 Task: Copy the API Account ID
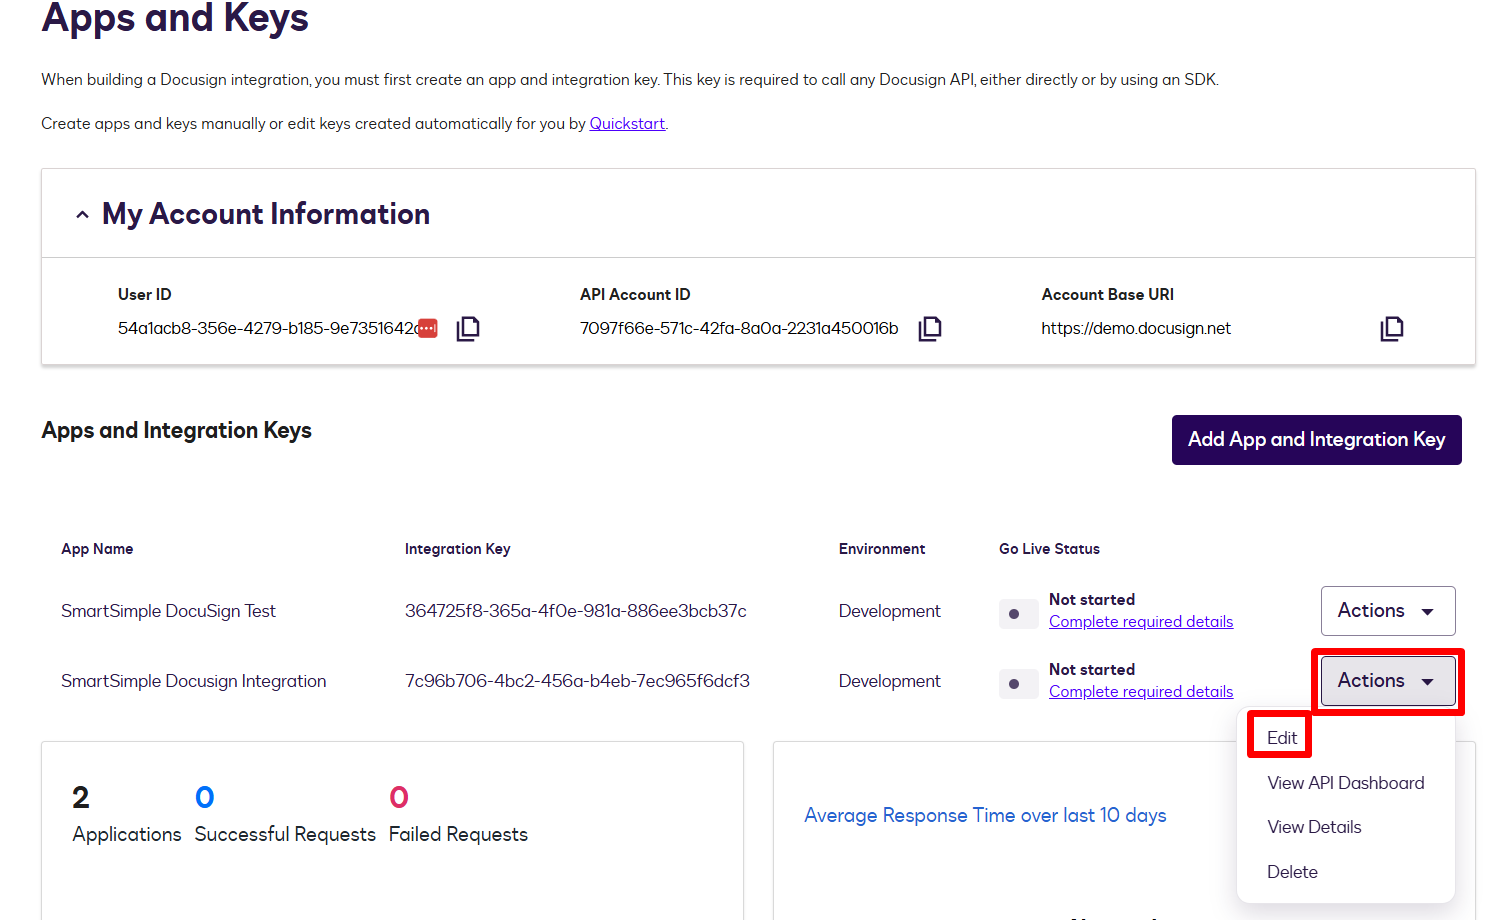[930, 328]
